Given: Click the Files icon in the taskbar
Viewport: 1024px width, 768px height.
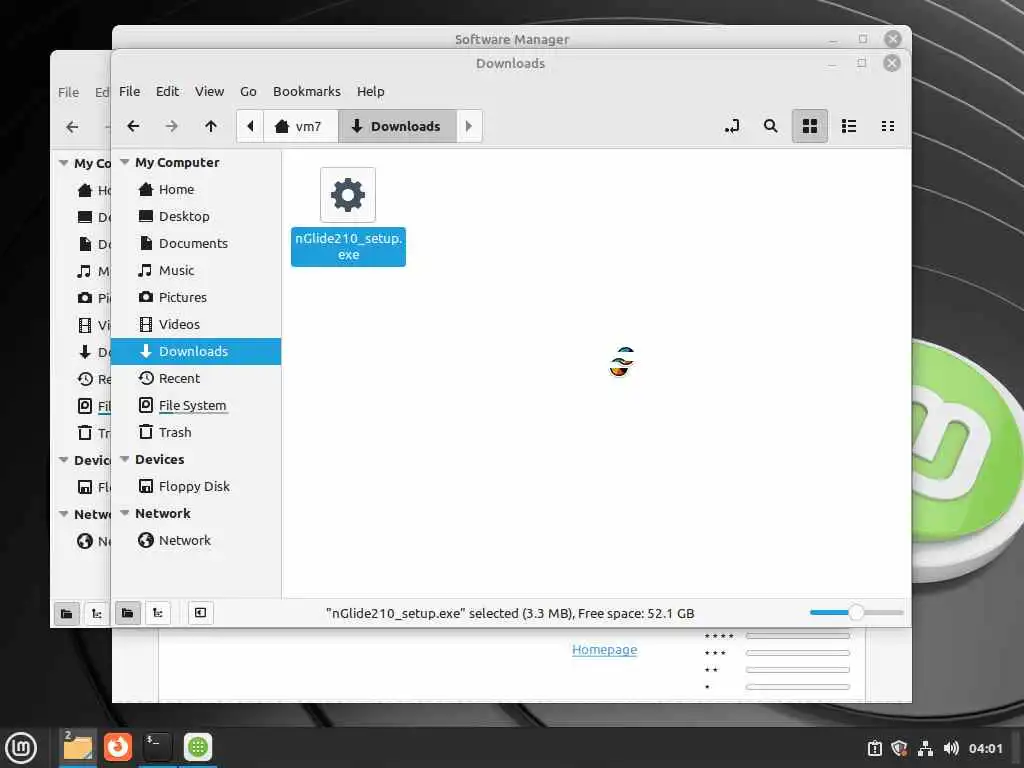Looking at the screenshot, I should 78,747.
